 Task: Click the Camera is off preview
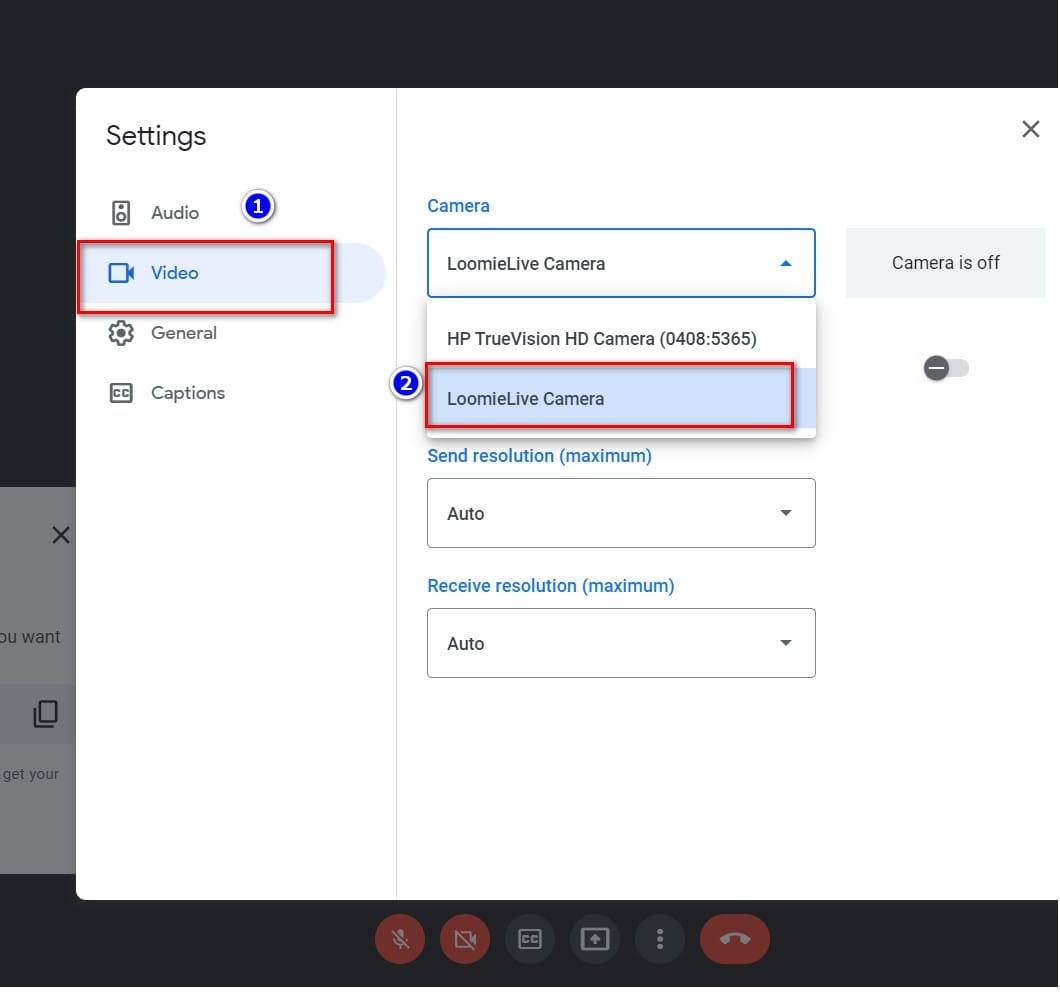click(x=945, y=263)
